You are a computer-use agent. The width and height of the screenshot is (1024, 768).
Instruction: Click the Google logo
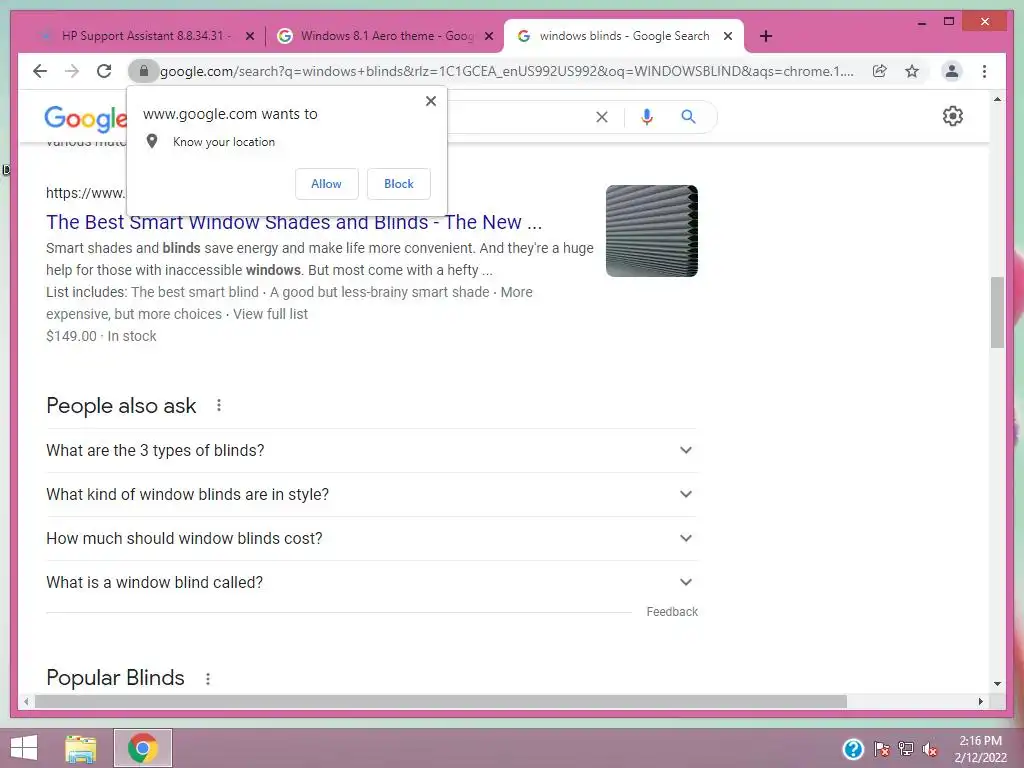(85, 118)
